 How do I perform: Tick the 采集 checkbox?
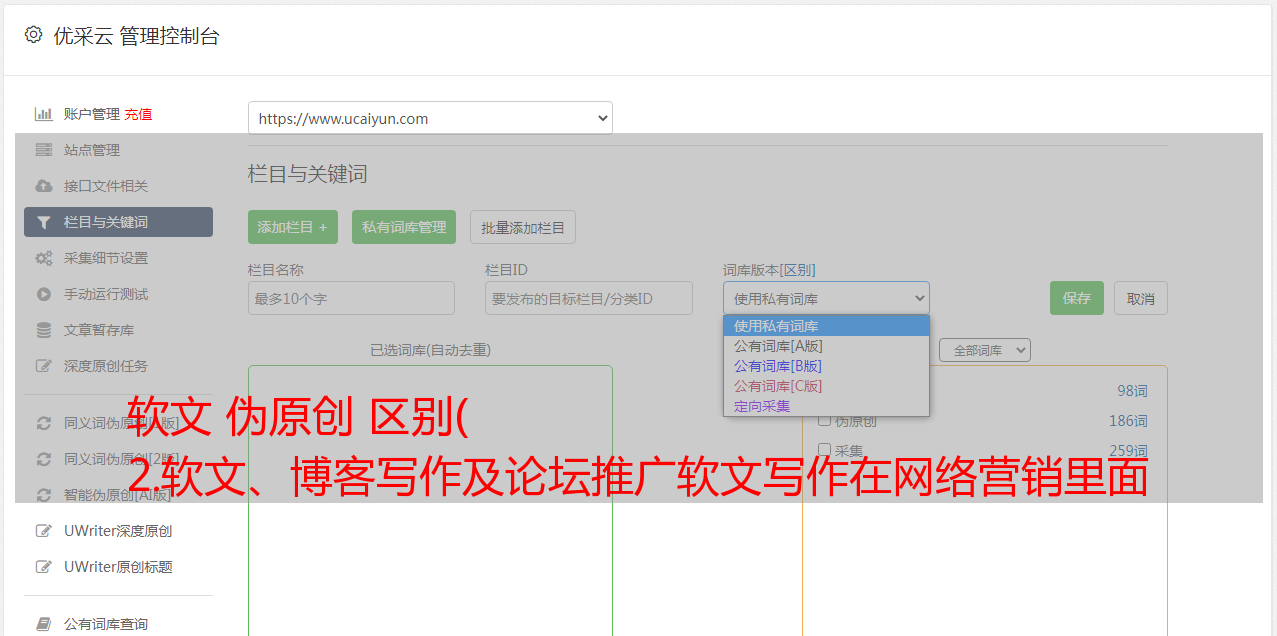click(825, 451)
